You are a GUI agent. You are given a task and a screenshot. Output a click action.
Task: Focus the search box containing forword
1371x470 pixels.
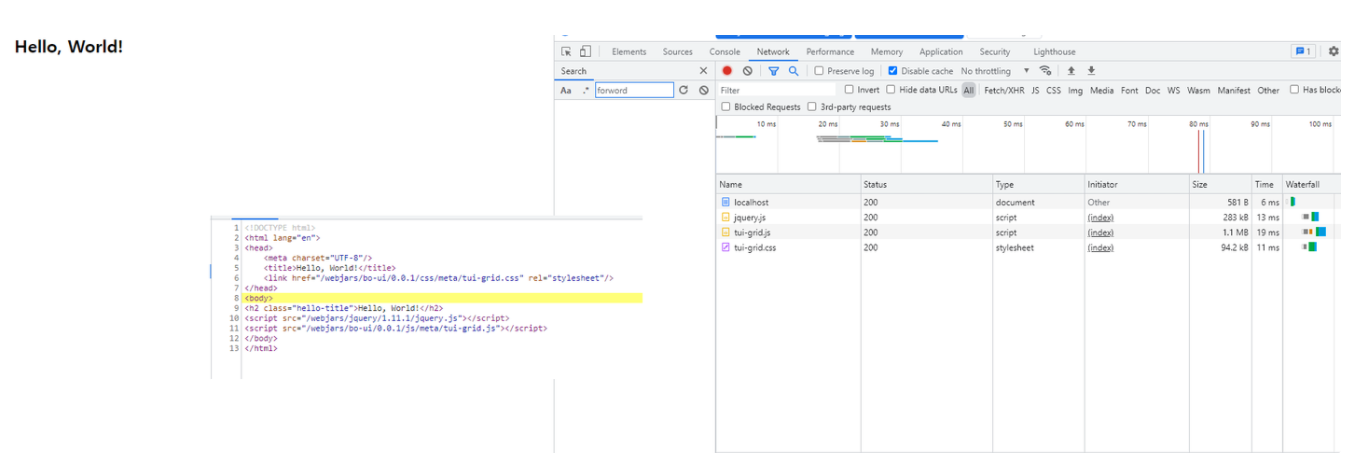tap(634, 90)
